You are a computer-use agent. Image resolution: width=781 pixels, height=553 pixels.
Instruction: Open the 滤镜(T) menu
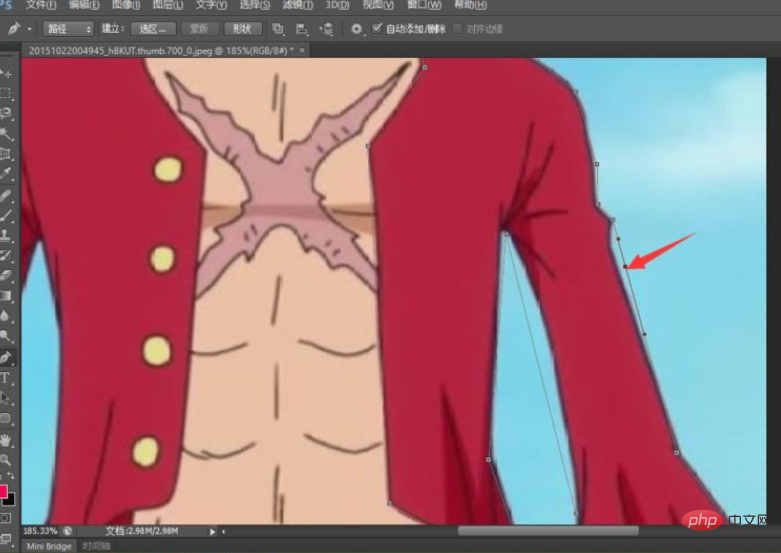click(x=298, y=5)
